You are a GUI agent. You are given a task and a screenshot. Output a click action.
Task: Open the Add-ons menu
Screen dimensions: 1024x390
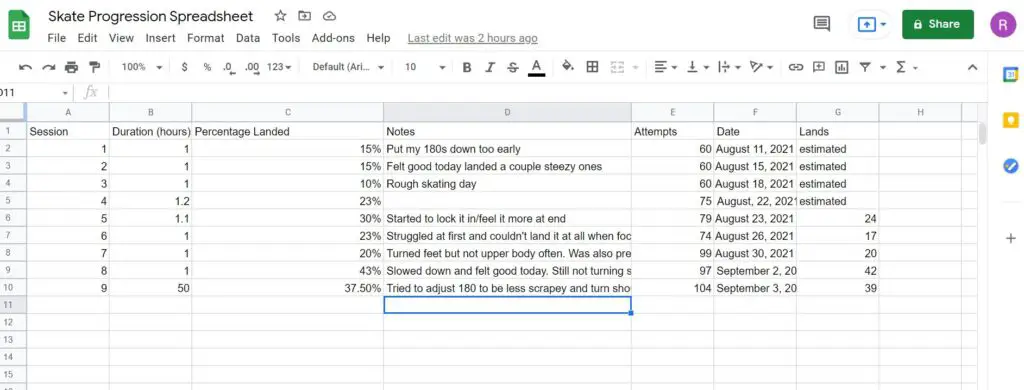point(333,38)
